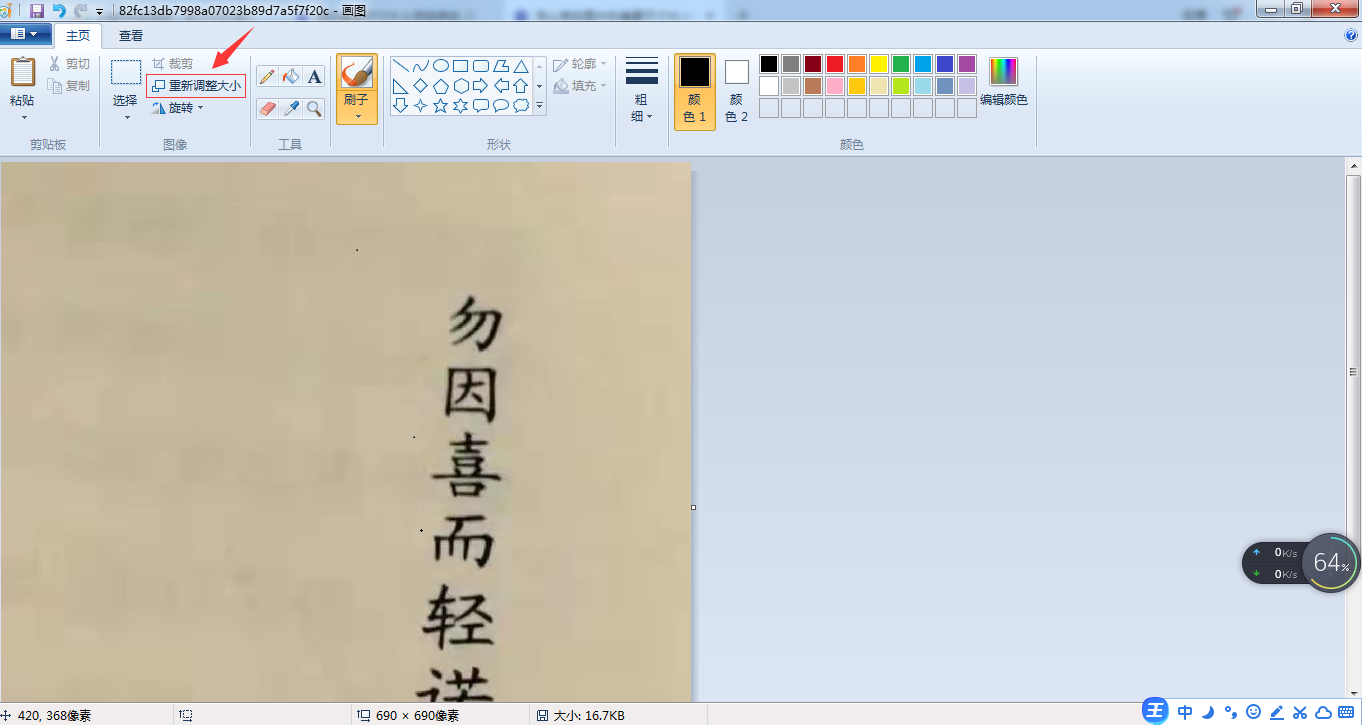The height and width of the screenshot is (725, 1362).
Task: Click the rectangular Select (选择) tool button
Action: click(x=125, y=73)
